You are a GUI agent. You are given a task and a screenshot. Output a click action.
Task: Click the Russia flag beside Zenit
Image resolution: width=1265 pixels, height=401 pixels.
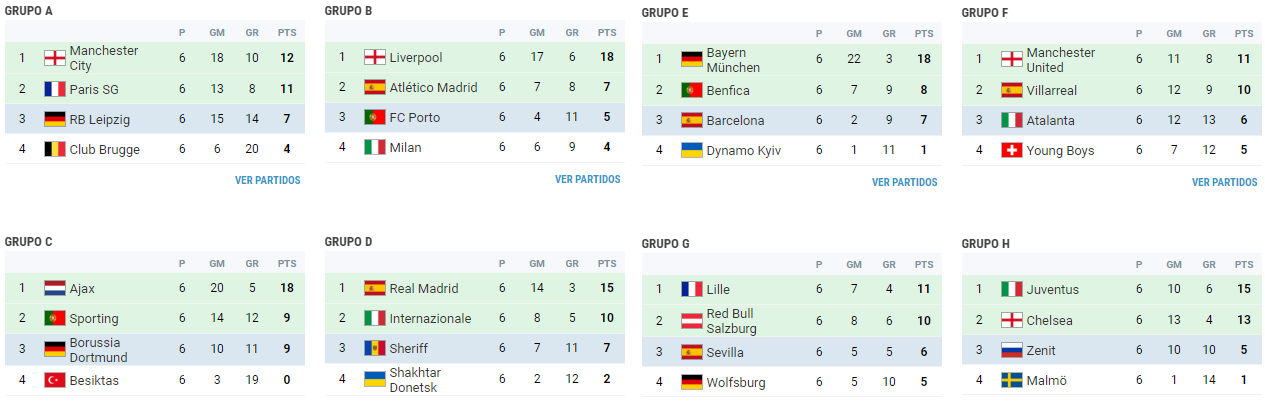(x=1012, y=350)
